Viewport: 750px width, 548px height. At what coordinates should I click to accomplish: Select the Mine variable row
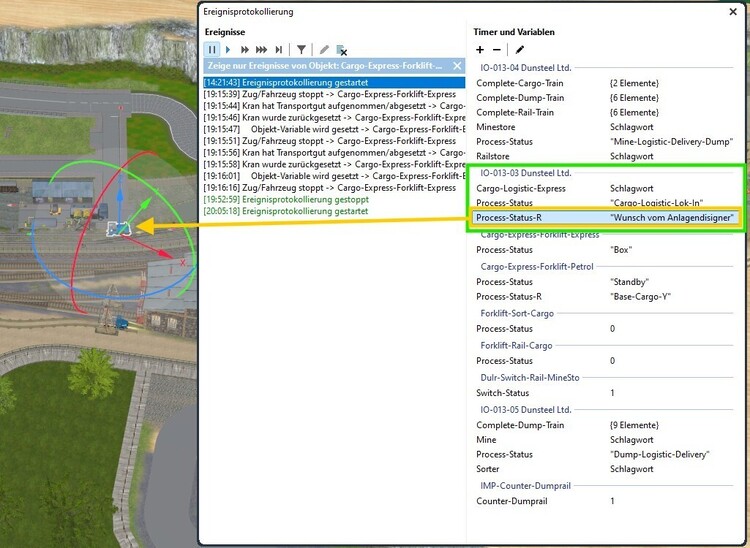605,440
